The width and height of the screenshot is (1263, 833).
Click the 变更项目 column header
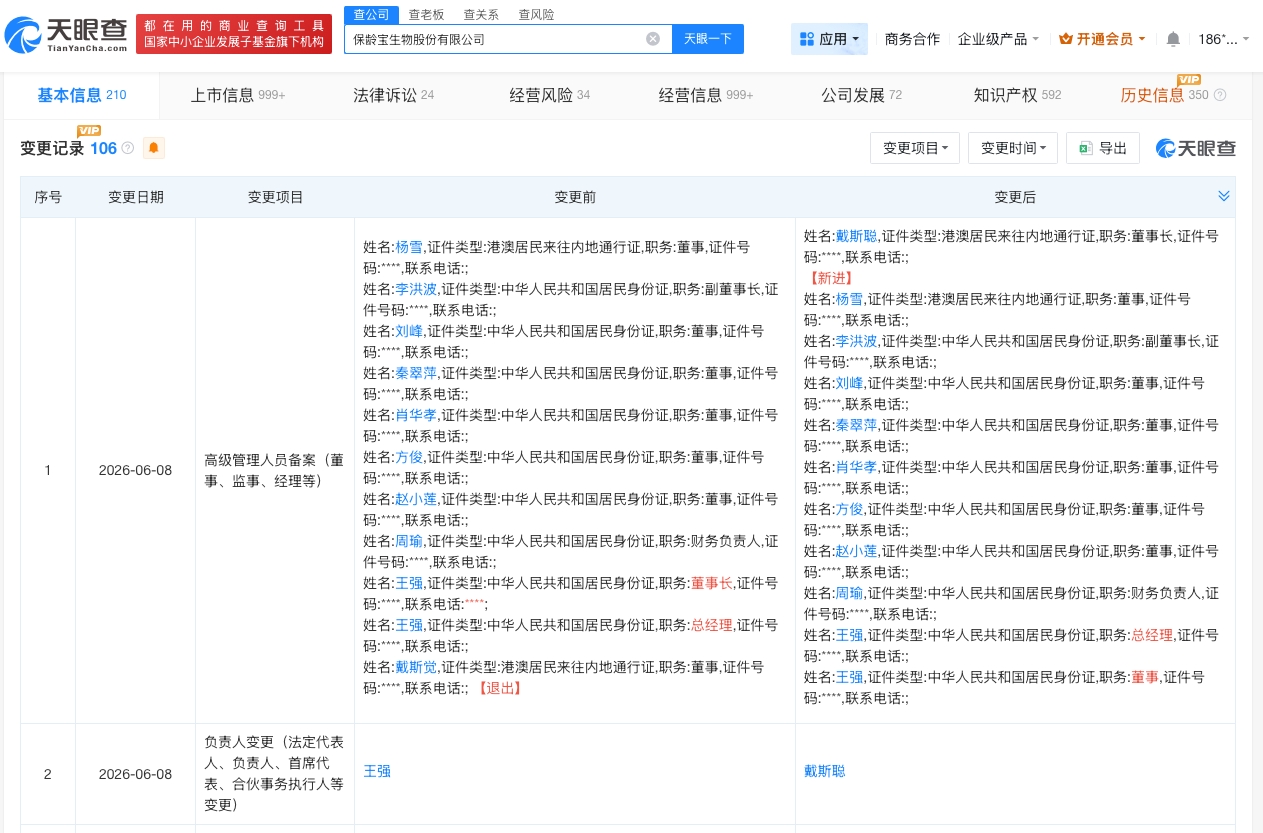(275, 197)
